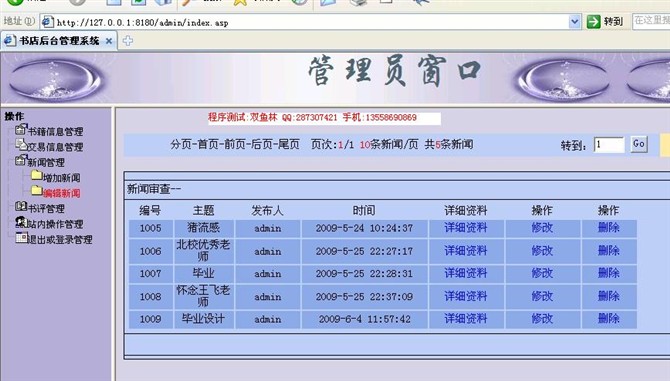Image resolution: width=670 pixels, height=381 pixels.
Task: Focus the 转到 page number input field
Action: 609,145
